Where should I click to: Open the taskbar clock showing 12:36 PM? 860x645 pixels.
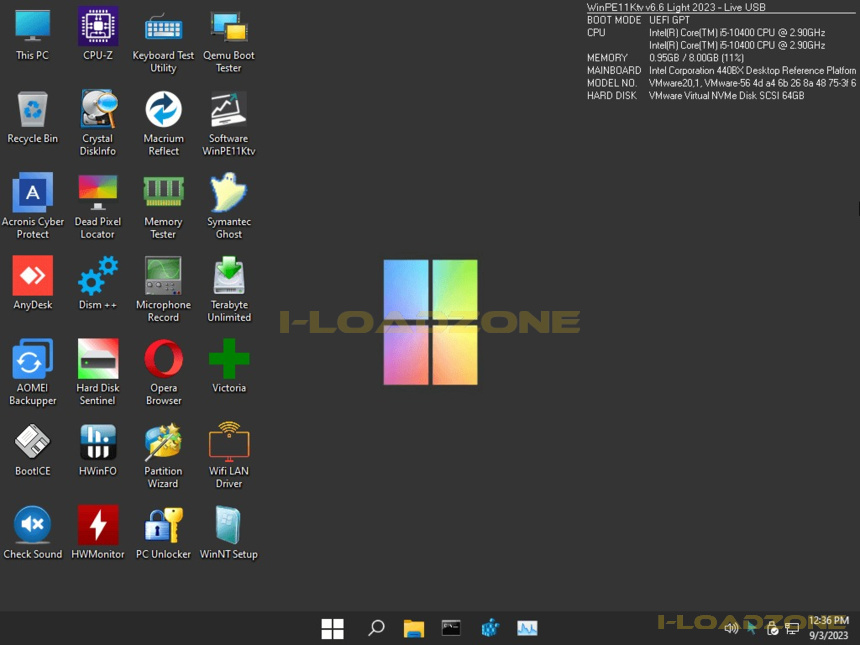829,628
